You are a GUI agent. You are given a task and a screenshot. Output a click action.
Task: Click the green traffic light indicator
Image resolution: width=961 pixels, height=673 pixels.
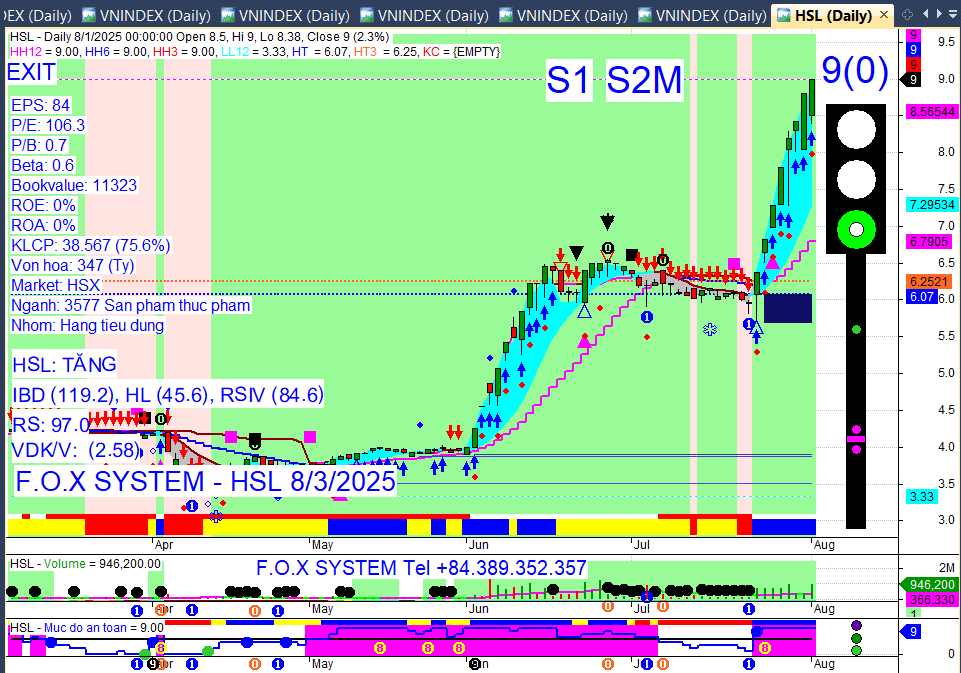point(856,230)
